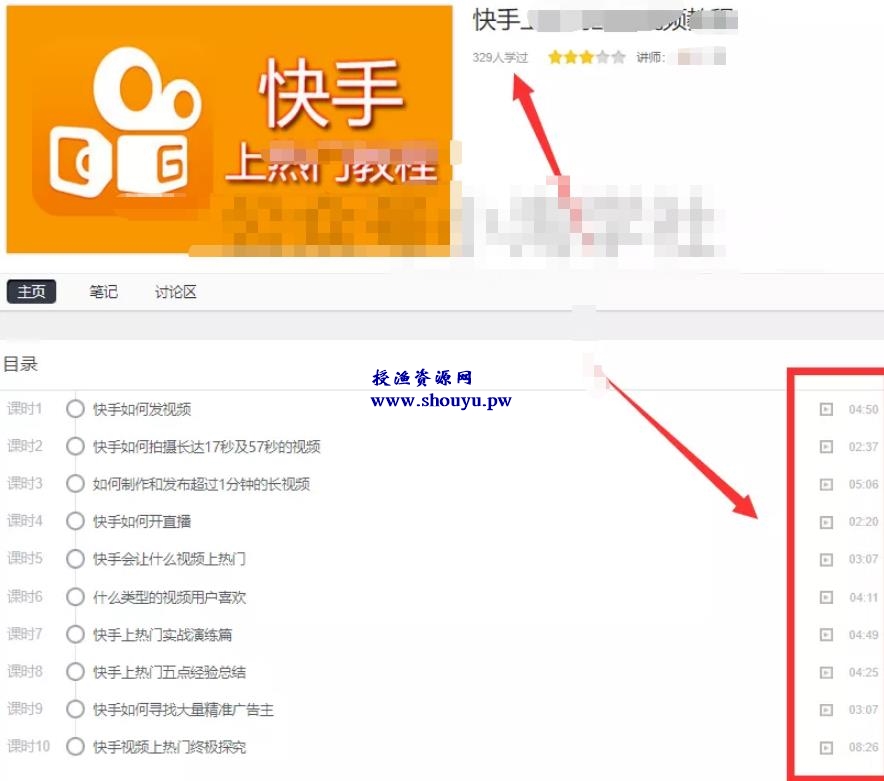The width and height of the screenshot is (884, 781).
Task: Select circle marker for 课时7 lesson
Action: click(x=75, y=634)
